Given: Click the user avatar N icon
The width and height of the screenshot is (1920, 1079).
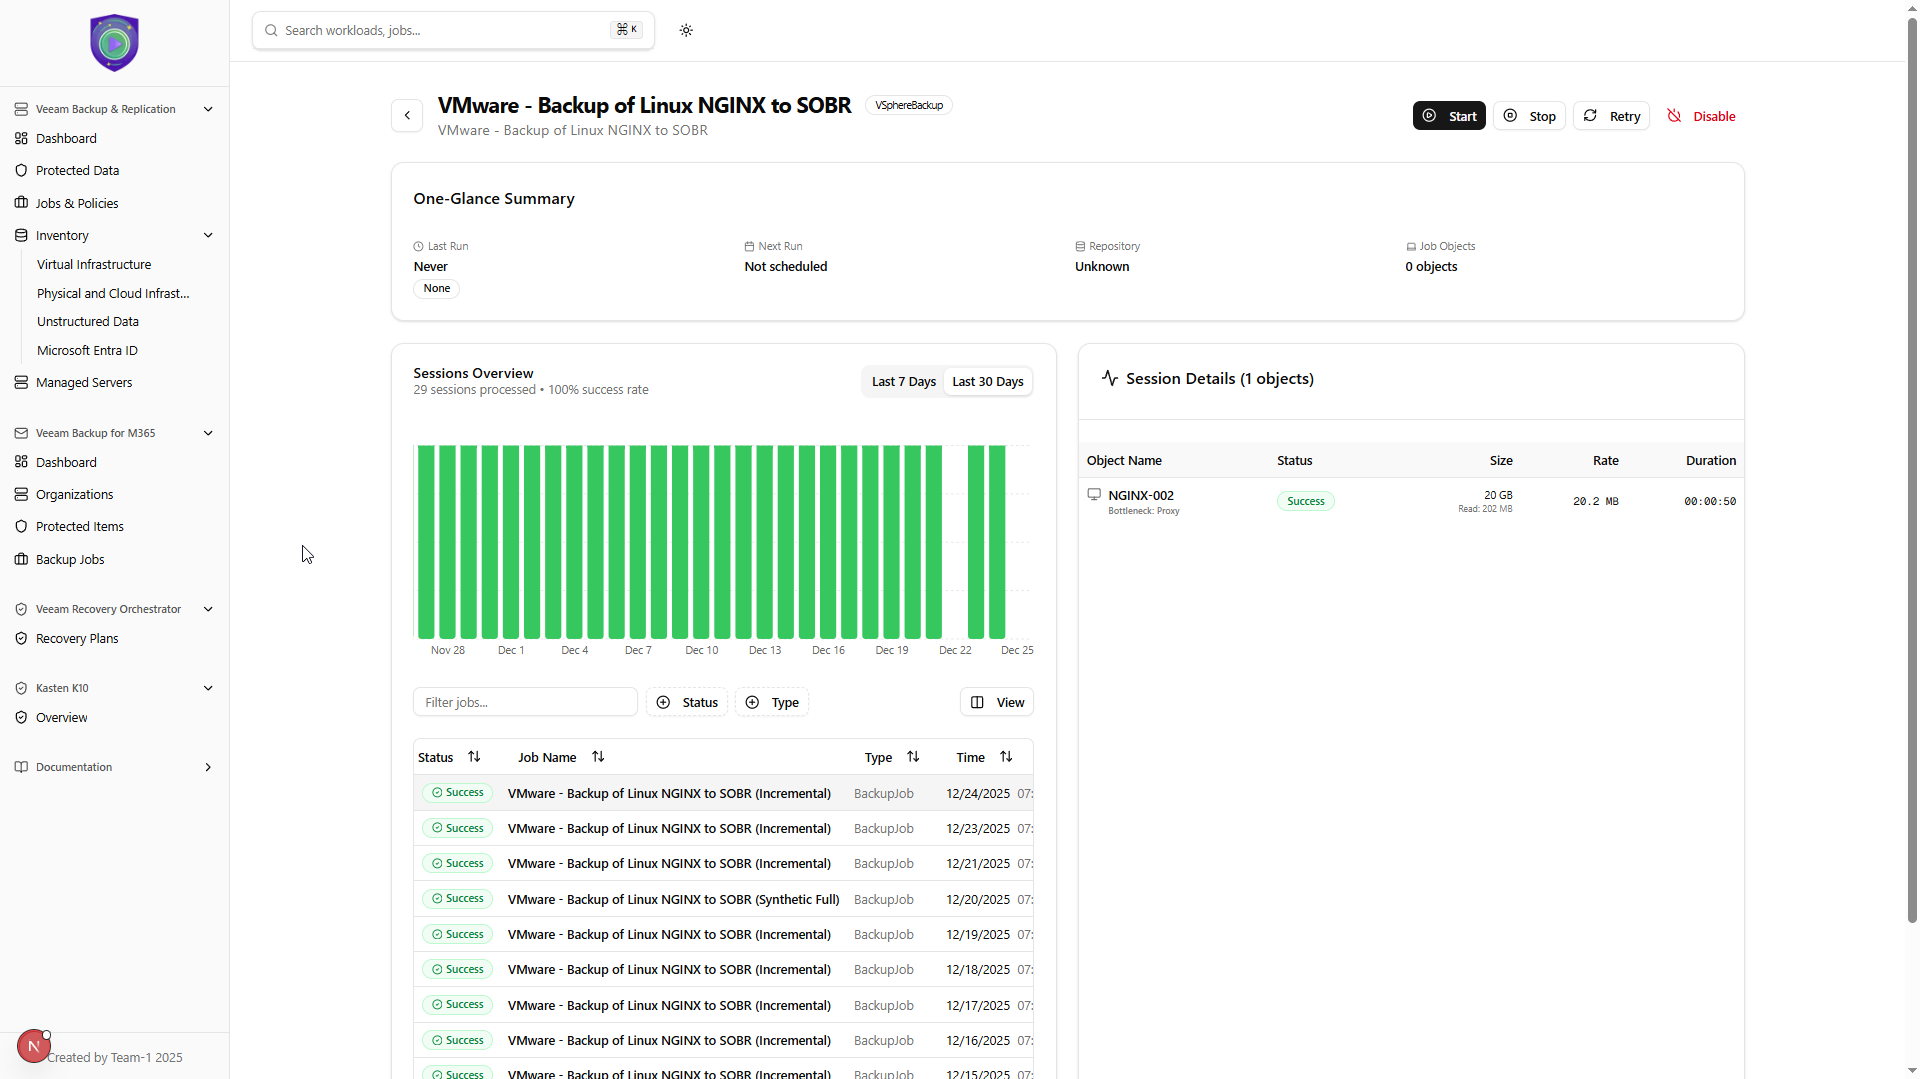Looking at the screenshot, I should point(33,1046).
